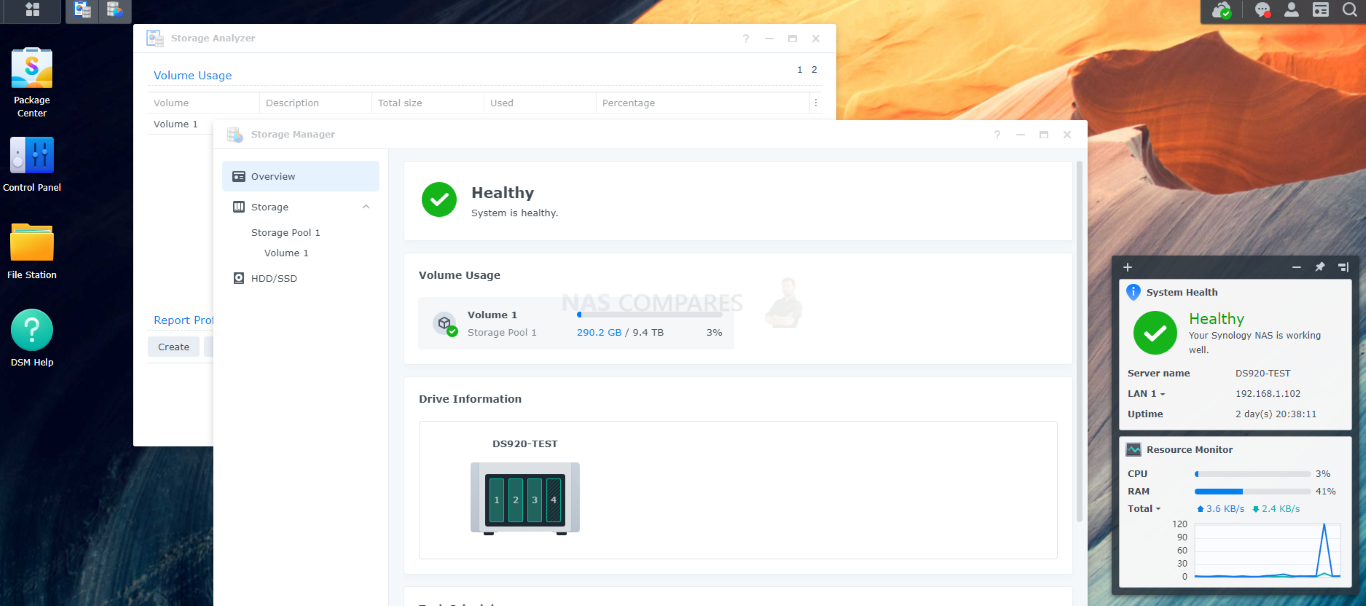Open Package Center desktop icon
Viewport: 1366px width, 606px height.
coord(32,69)
